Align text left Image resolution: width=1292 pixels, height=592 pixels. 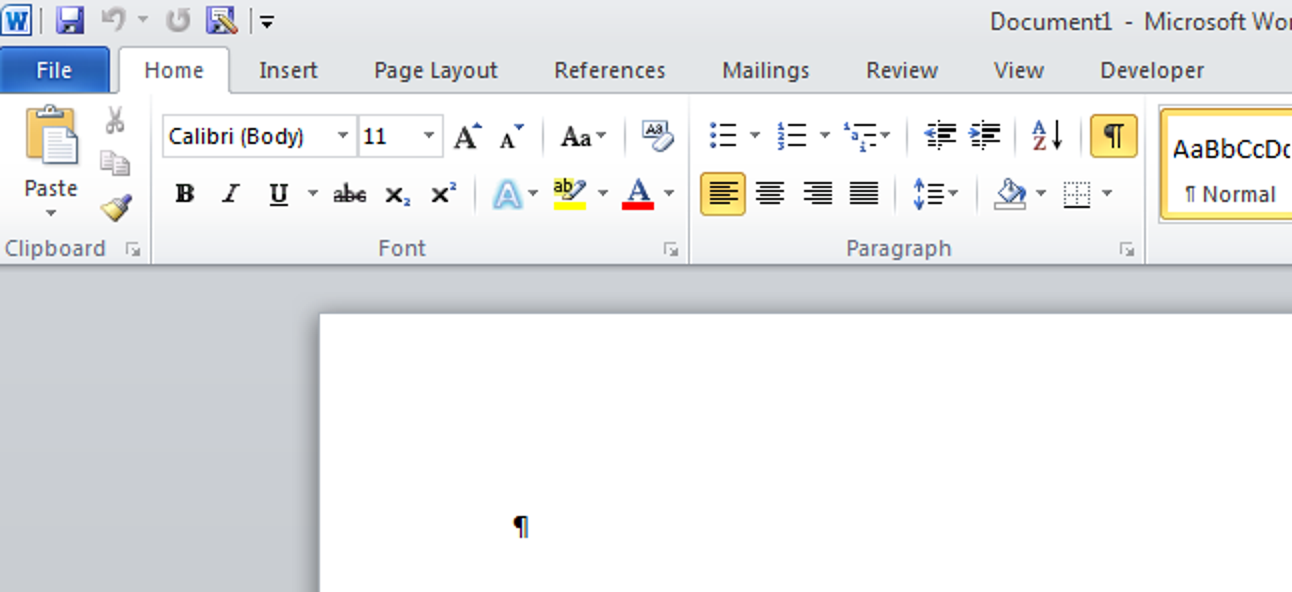tap(722, 193)
